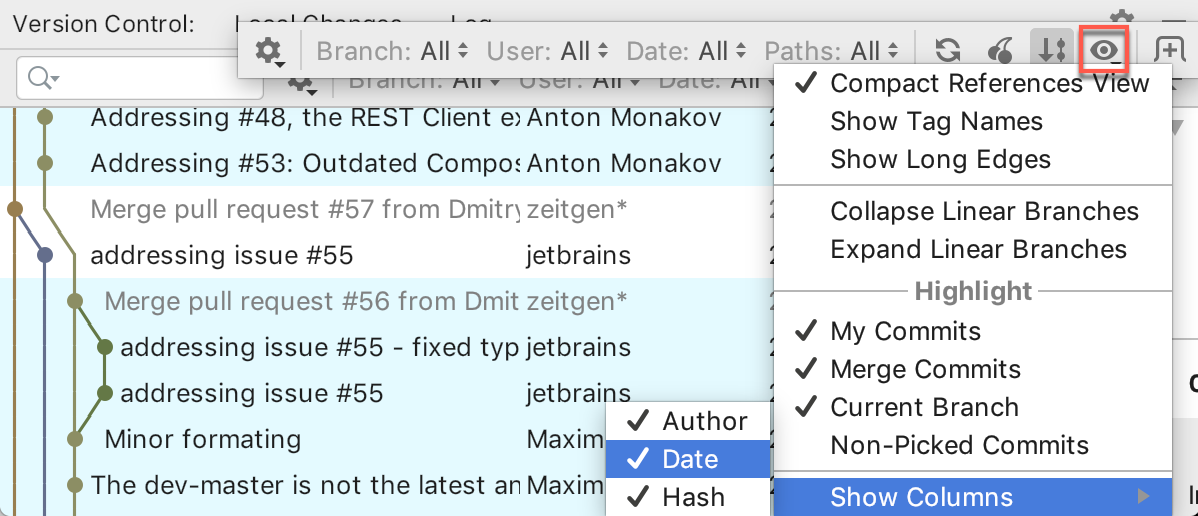The image size is (1198, 516).
Task: Select commit 'Addressing #53: Outdated Compos'
Action: tap(305, 164)
